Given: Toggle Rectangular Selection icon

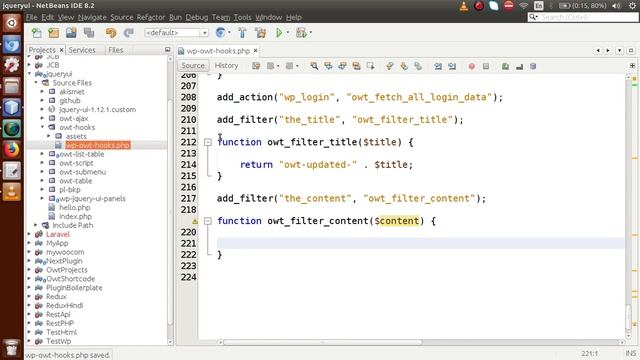Looking at the screenshot, I should (x=371, y=66).
